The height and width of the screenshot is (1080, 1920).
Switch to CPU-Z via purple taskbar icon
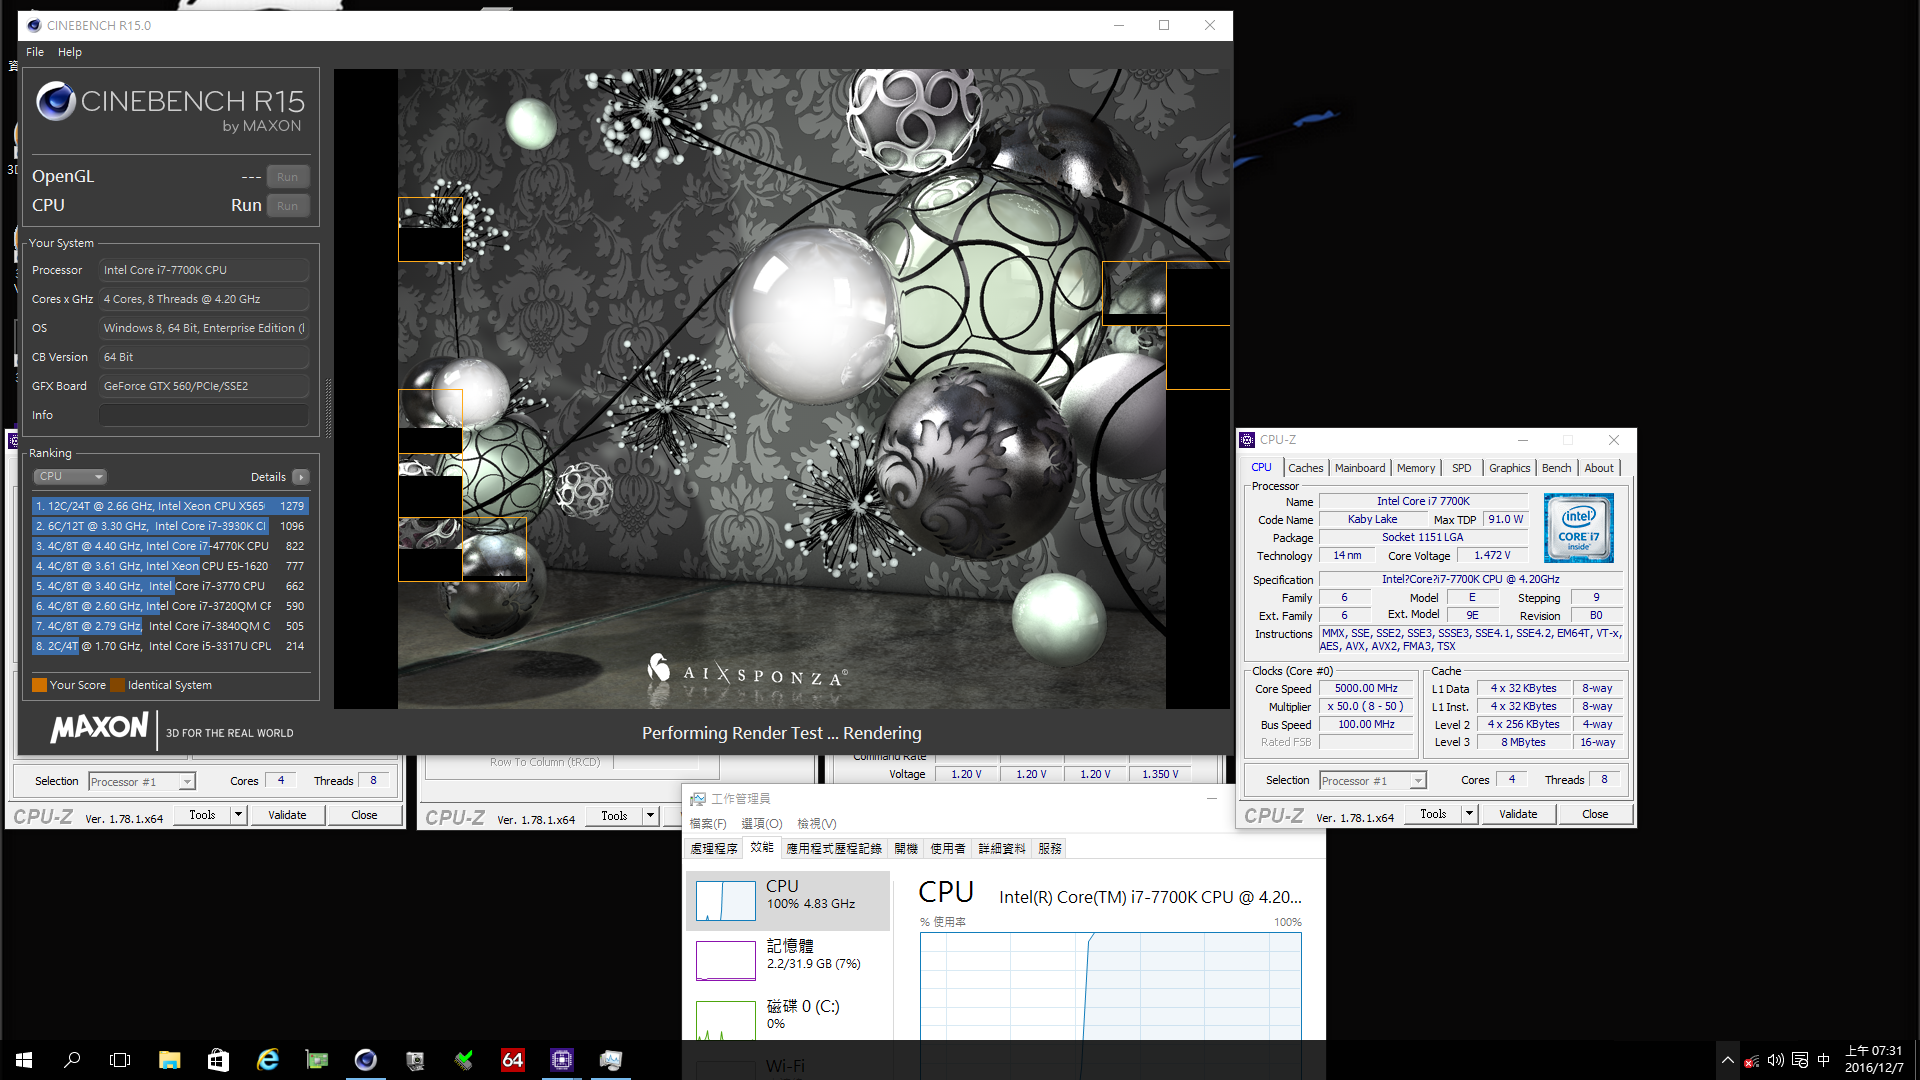[562, 1060]
